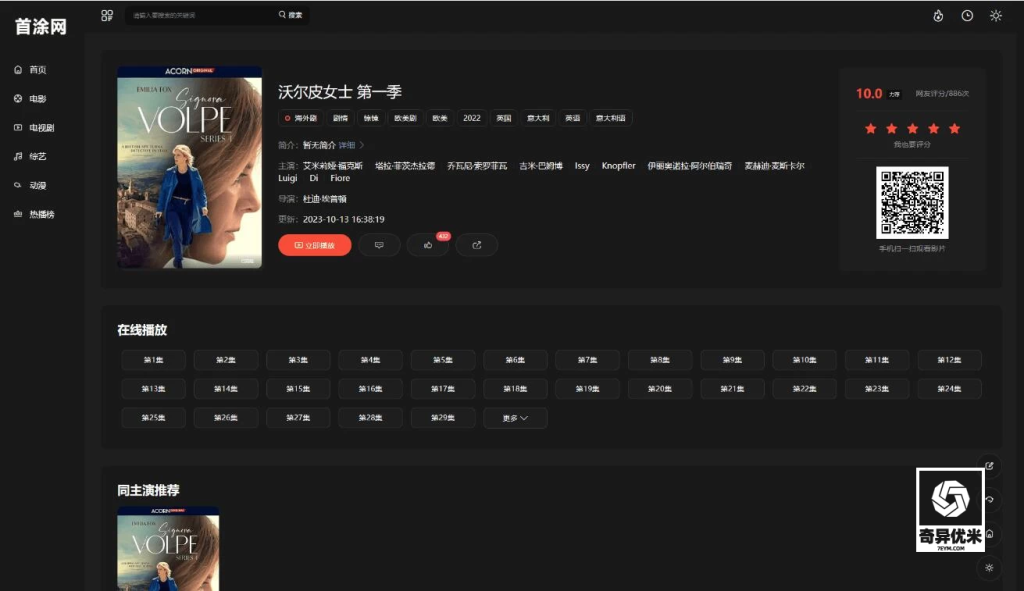1024x591 pixels.
Task: Open the hot/trending flame icon in top bar
Action: point(938,16)
